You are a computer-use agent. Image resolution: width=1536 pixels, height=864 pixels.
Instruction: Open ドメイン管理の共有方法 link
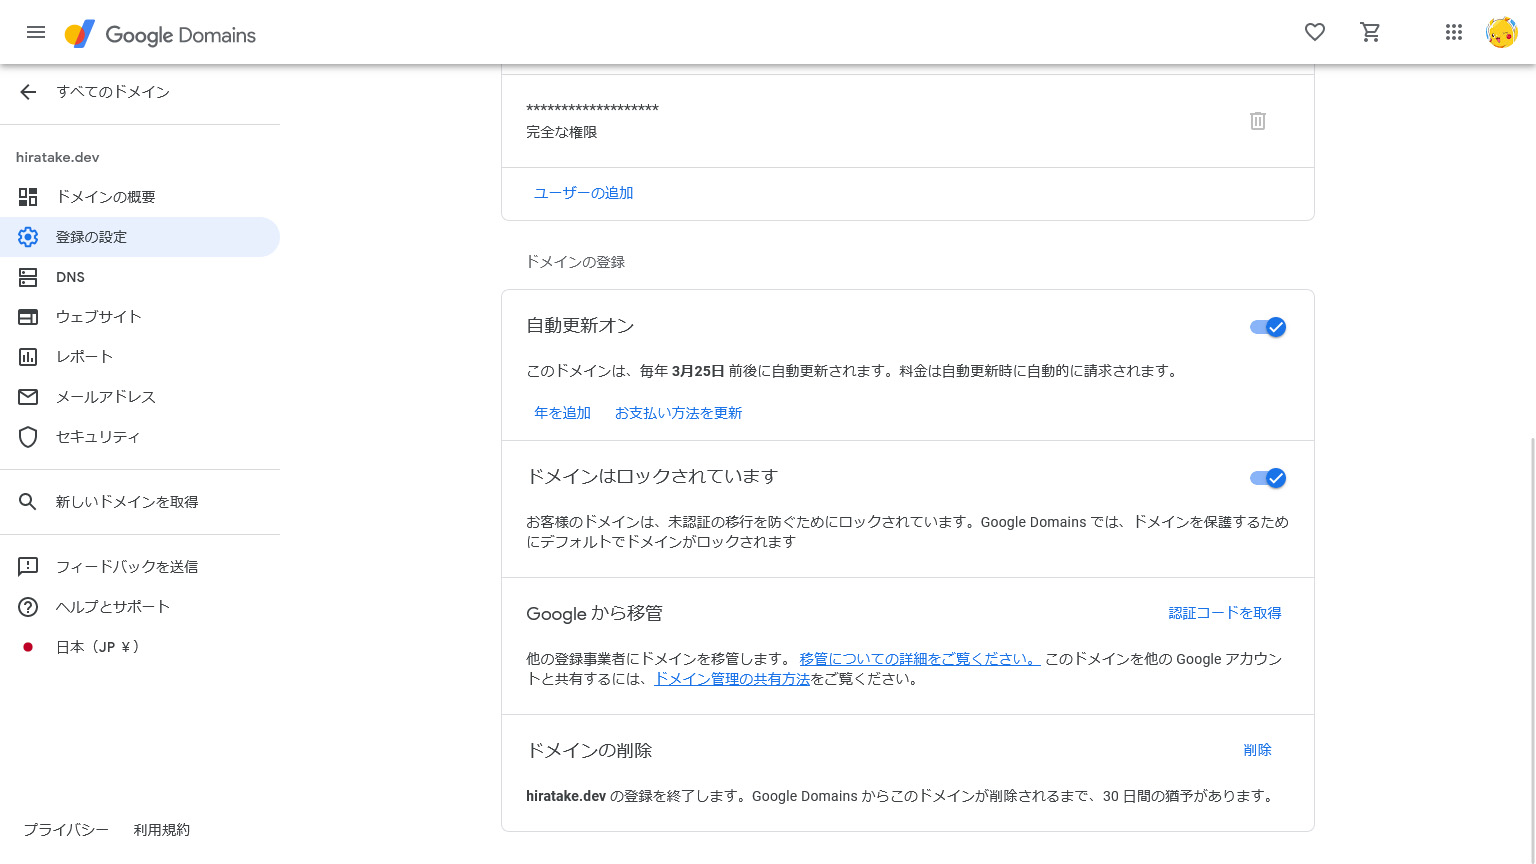(x=732, y=679)
